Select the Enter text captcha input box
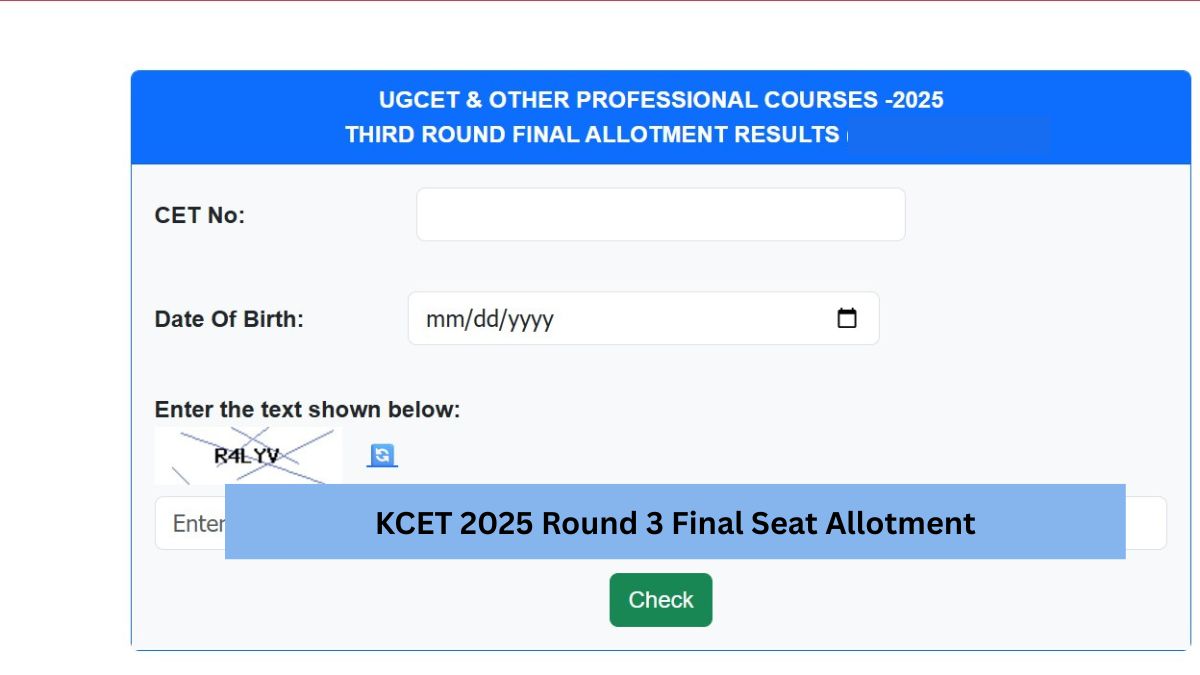This screenshot has height=675, width=1200. 190,522
